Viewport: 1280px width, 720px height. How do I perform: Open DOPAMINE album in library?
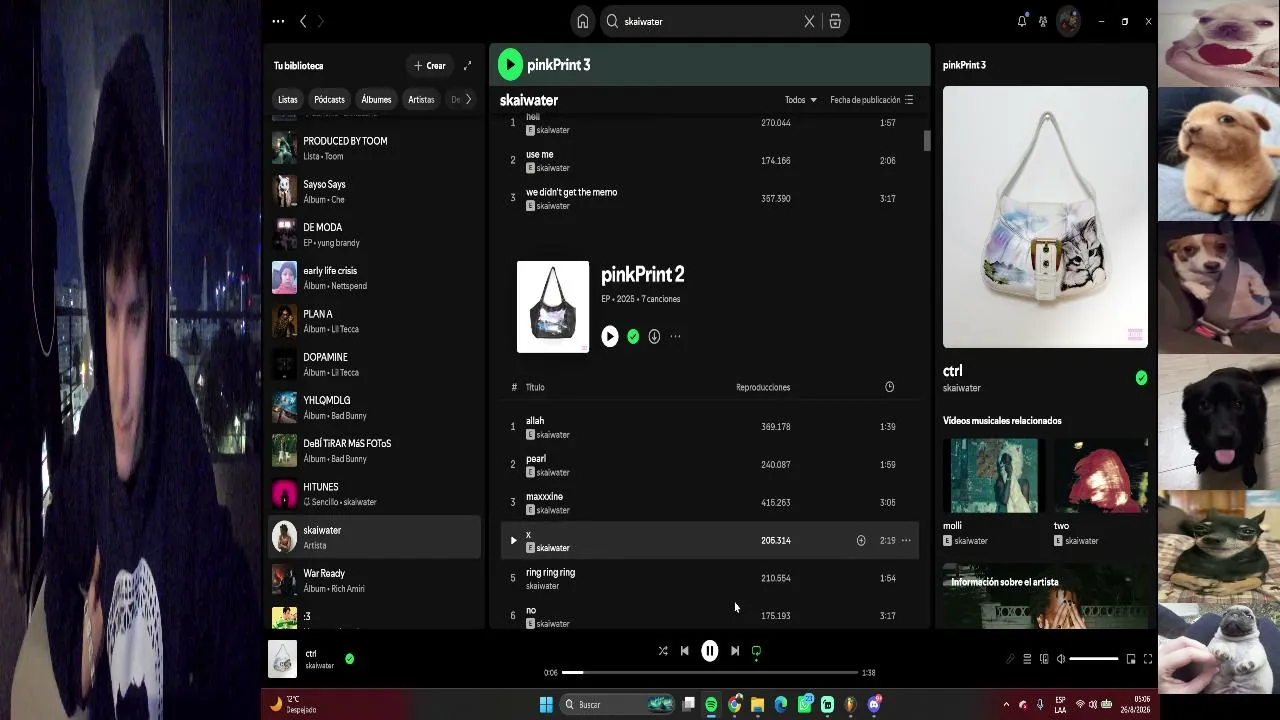tap(376, 364)
